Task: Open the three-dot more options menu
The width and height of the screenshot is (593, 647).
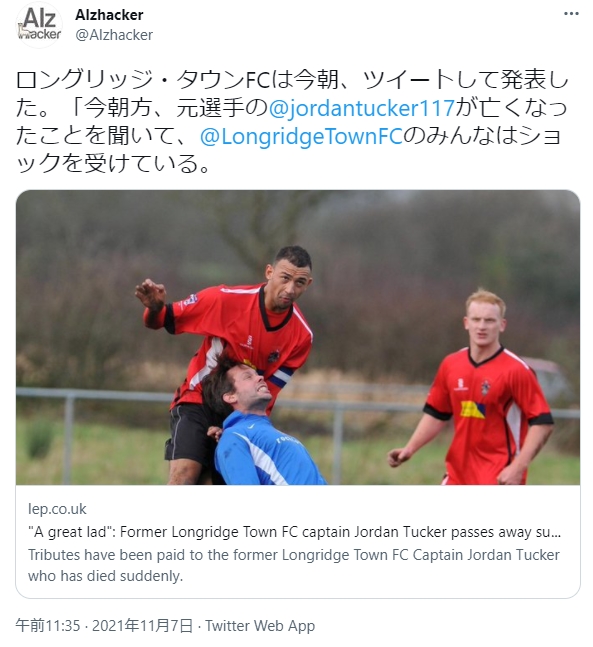Action: point(571,14)
